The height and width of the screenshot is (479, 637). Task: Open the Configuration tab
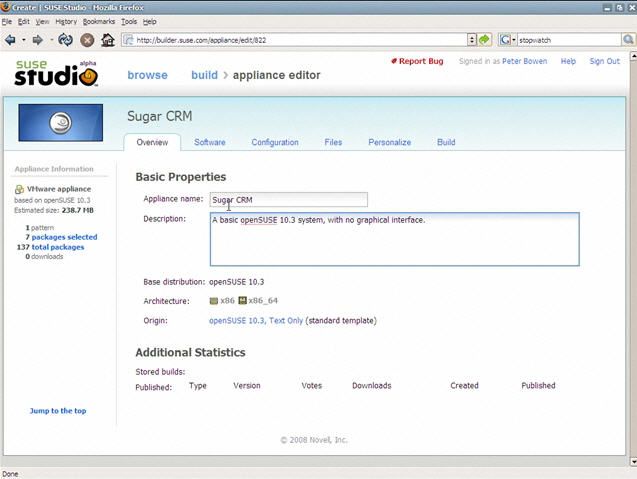[x=275, y=142]
